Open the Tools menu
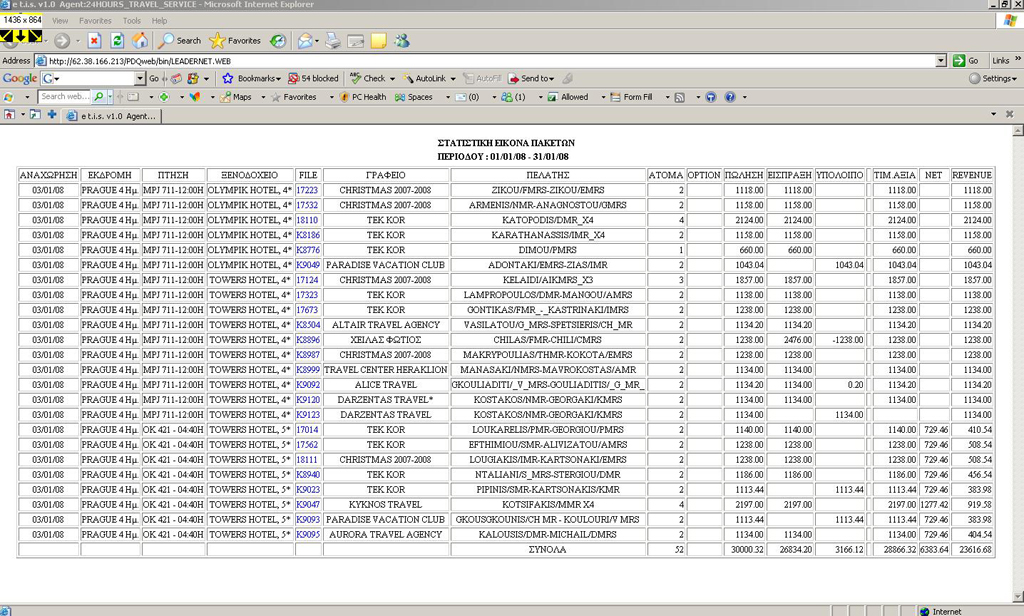The image size is (1024, 616). click(132, 21)
